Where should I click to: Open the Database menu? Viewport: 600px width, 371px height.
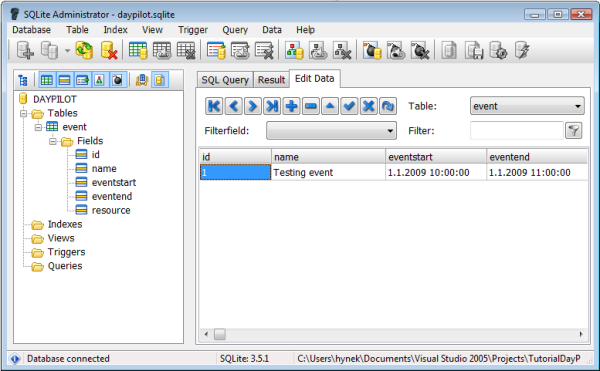tap(31, 30)
